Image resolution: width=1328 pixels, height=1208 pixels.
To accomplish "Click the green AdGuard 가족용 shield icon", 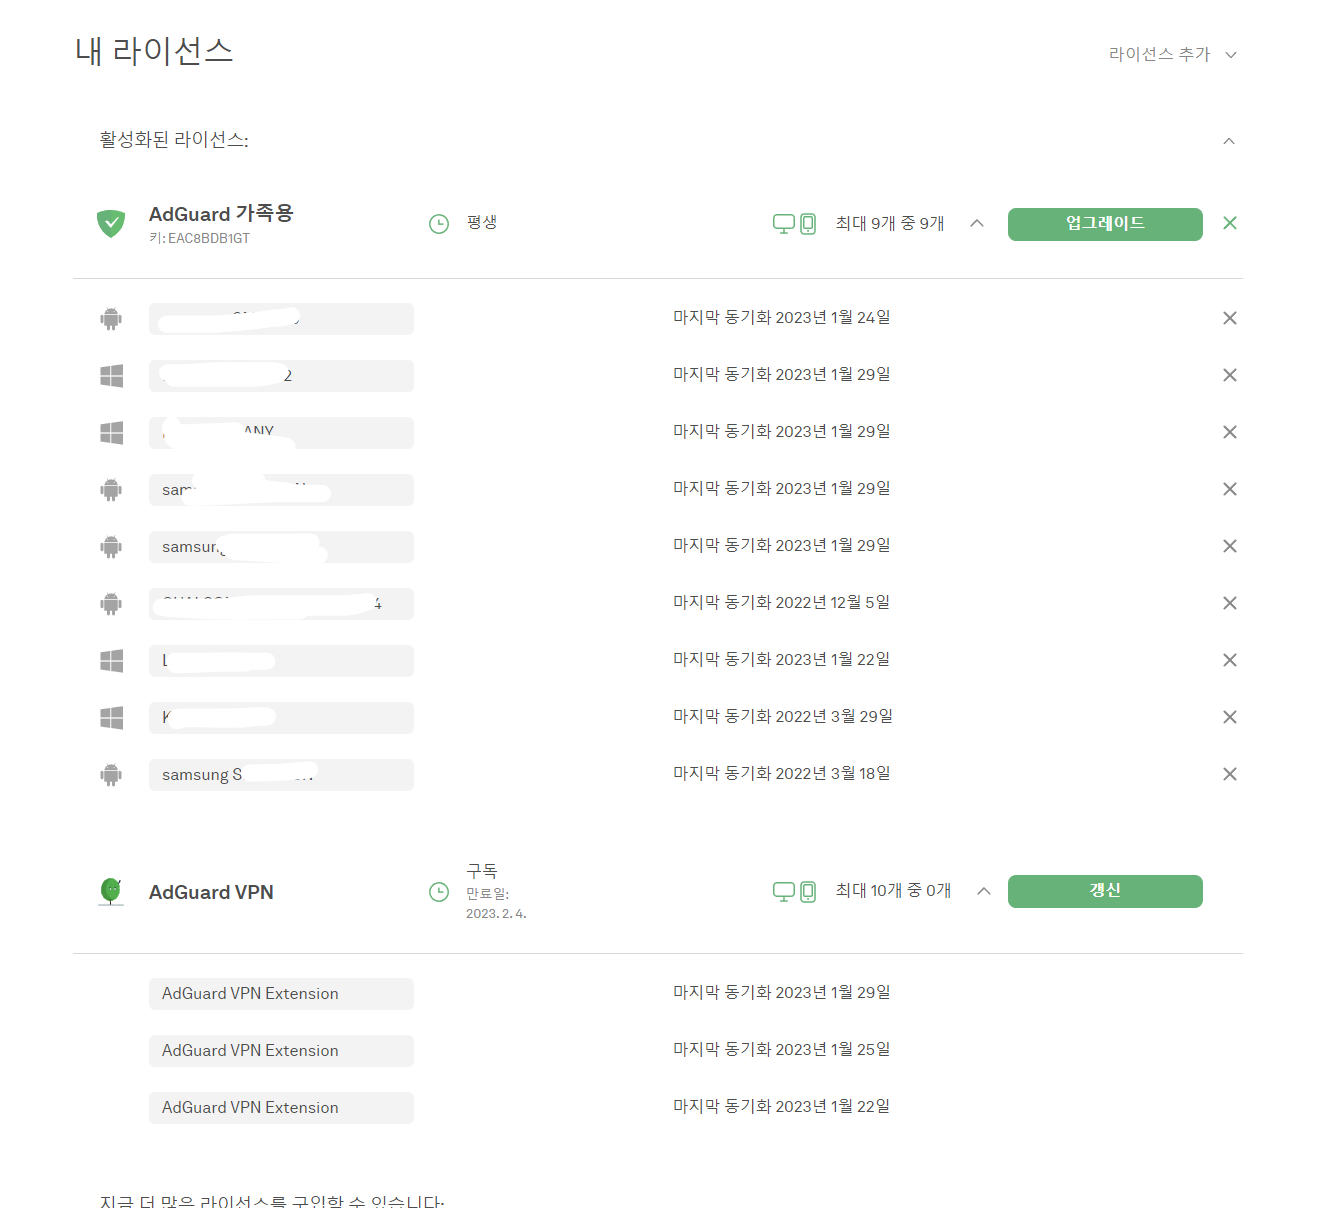I will (x=111, y=223).
